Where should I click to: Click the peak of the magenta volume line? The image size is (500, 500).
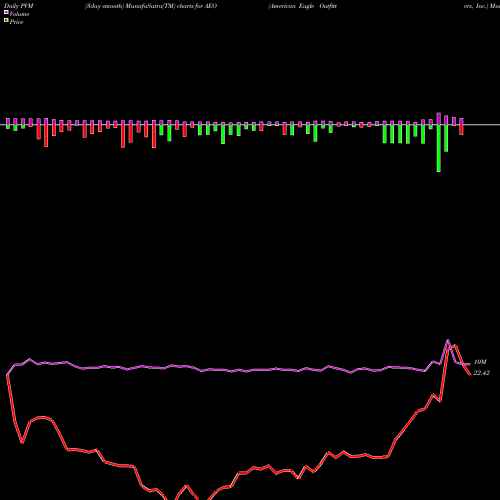(448, 340)
